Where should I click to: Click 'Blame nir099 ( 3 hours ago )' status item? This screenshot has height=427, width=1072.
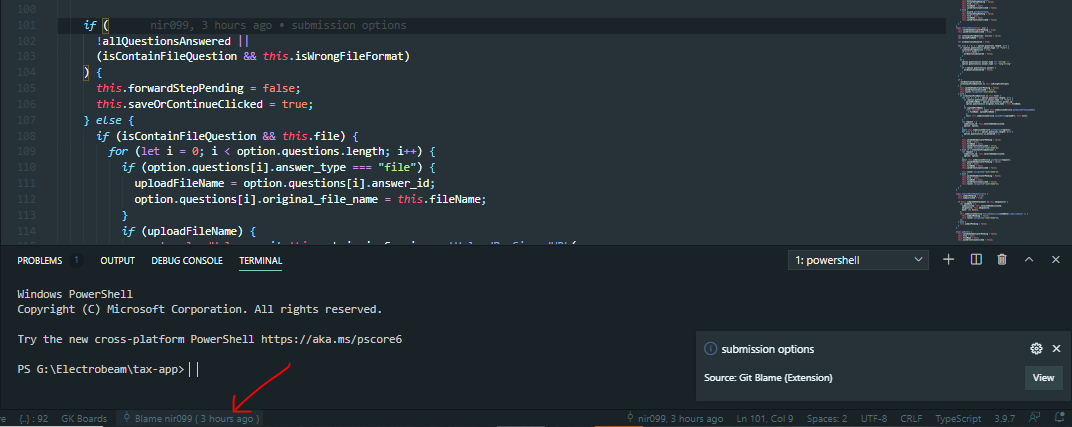pos(191,418)
